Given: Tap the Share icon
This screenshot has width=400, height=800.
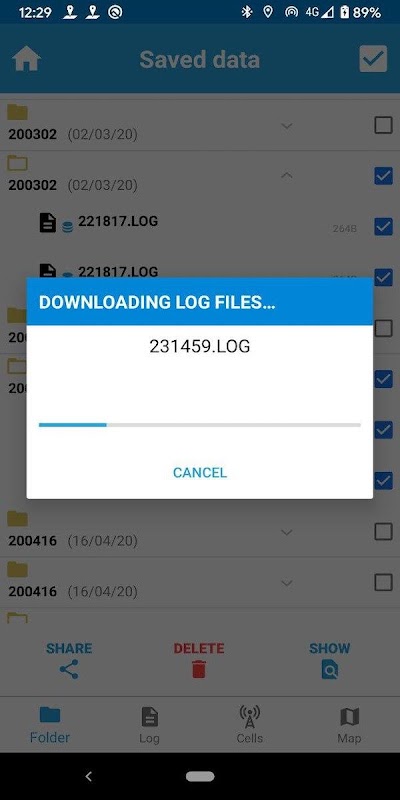Looking at the screenshot, I should click(x=69, y=669).
